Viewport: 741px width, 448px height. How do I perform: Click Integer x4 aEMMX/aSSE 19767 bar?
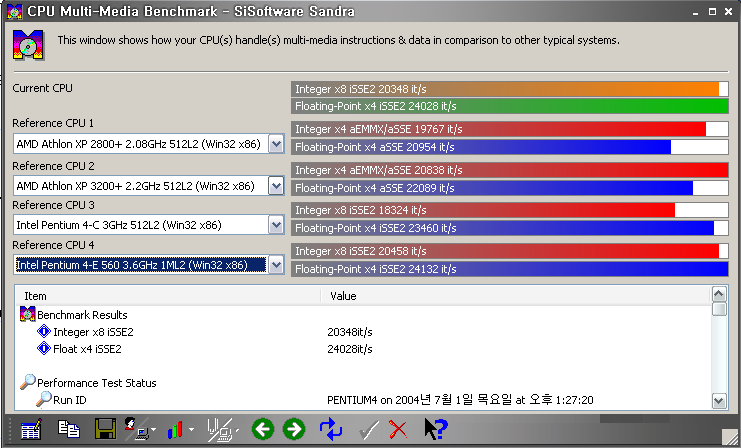(509, 129)
